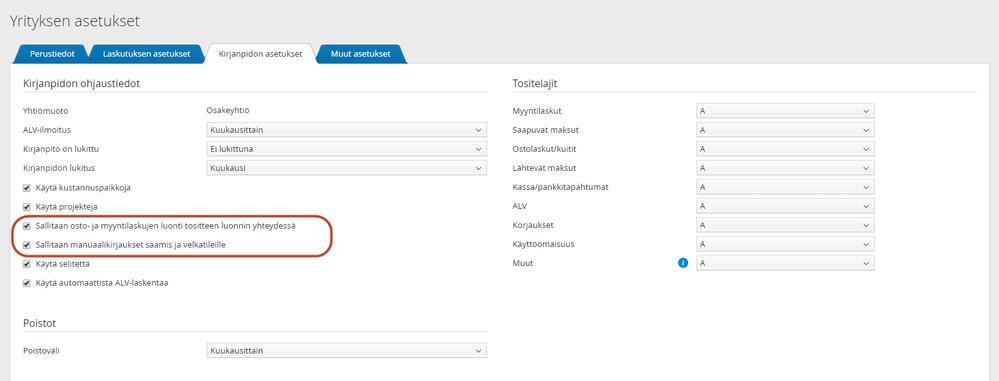Click the Saapuvat maksut label
The width and height of the screenshot is (999, 381).
pos(545,130)
